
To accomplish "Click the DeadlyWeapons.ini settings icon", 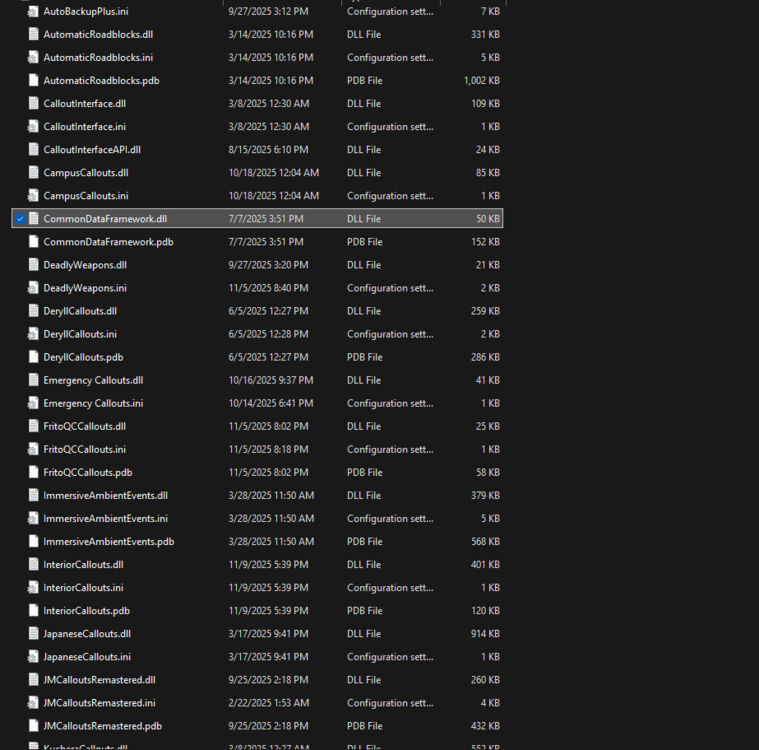I will tap(33, 288).
